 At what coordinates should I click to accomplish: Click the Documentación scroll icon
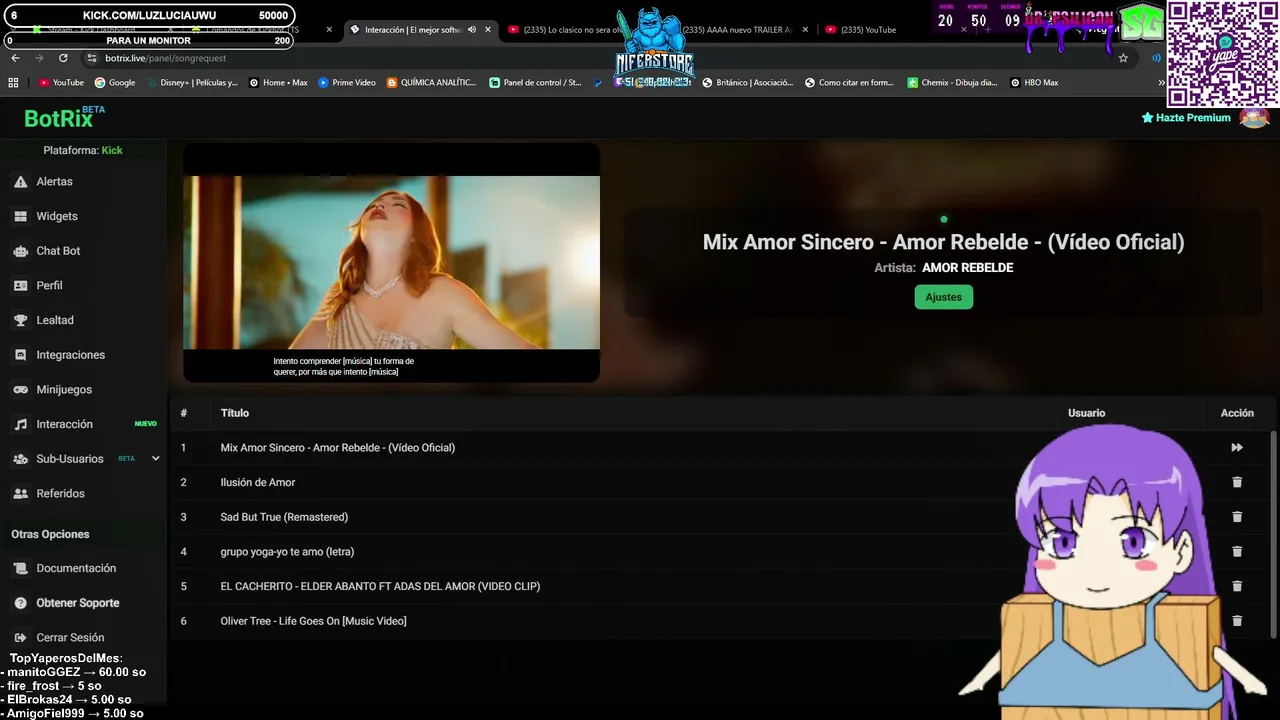(20, 568)
